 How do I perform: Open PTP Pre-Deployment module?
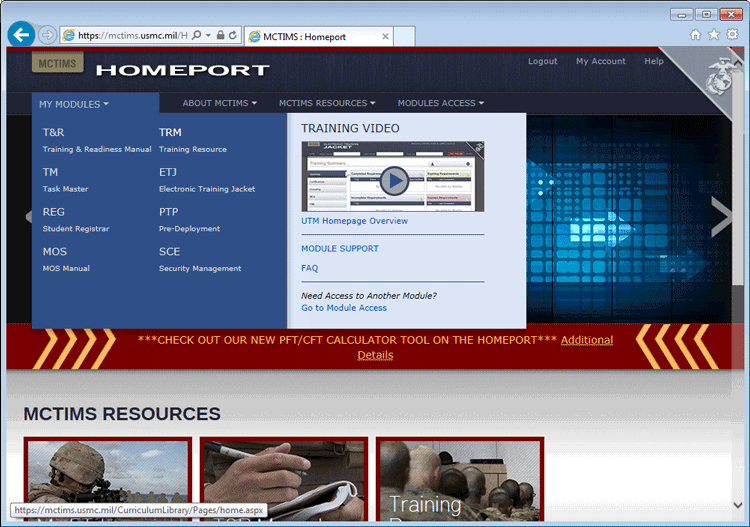[189, 220]
